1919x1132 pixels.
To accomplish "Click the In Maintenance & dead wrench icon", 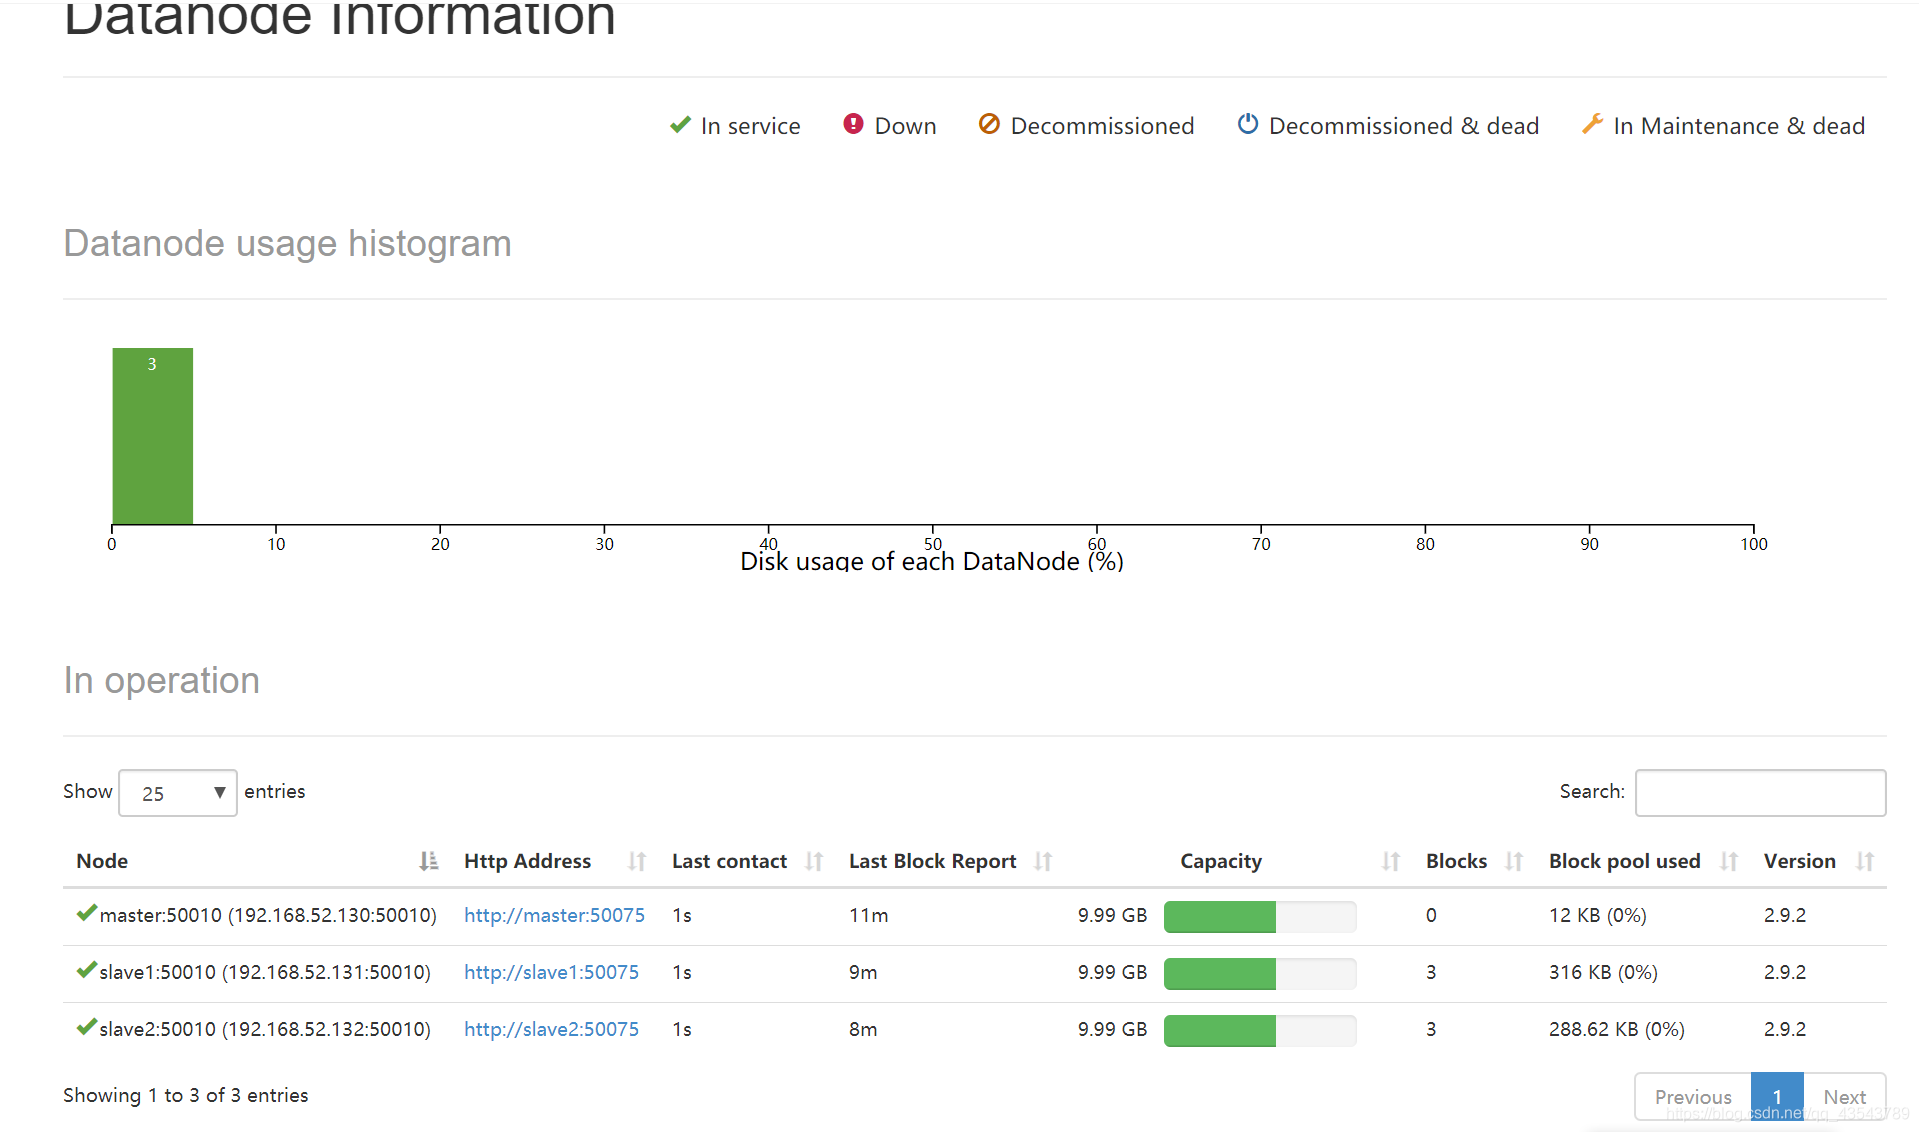I will click(1592, 124).
